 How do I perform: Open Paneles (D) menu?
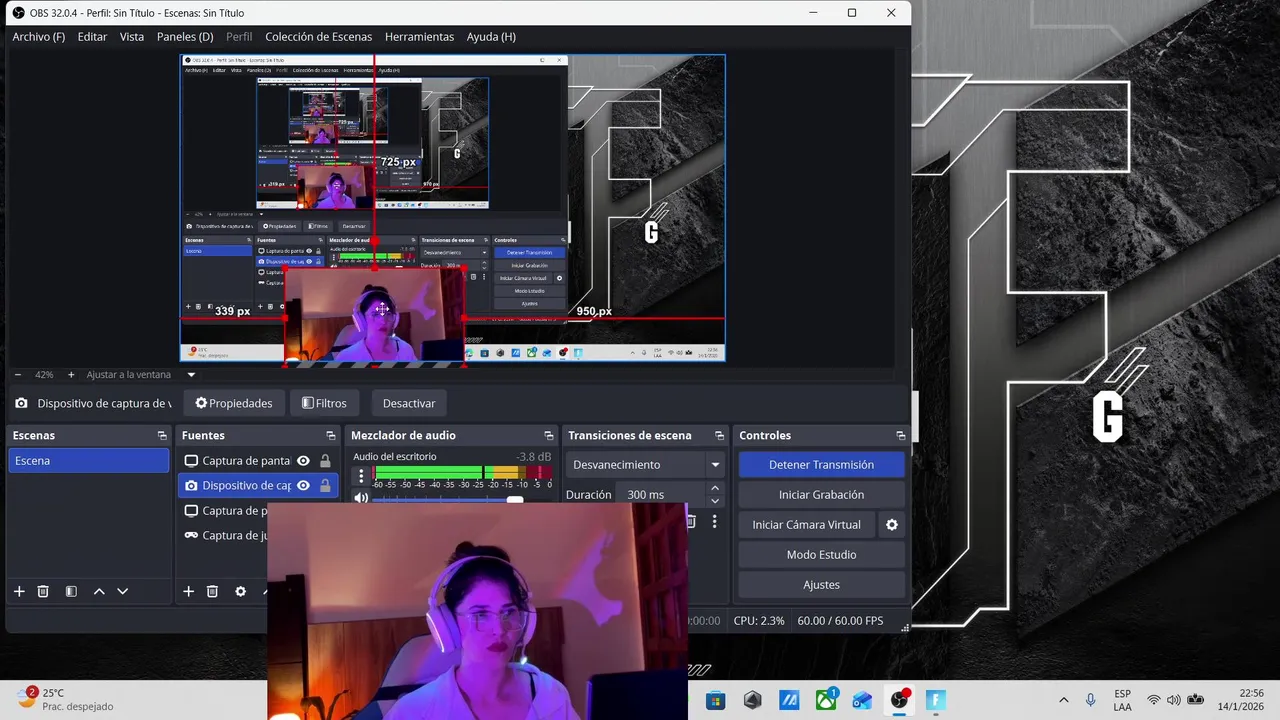tap(185, 37)
